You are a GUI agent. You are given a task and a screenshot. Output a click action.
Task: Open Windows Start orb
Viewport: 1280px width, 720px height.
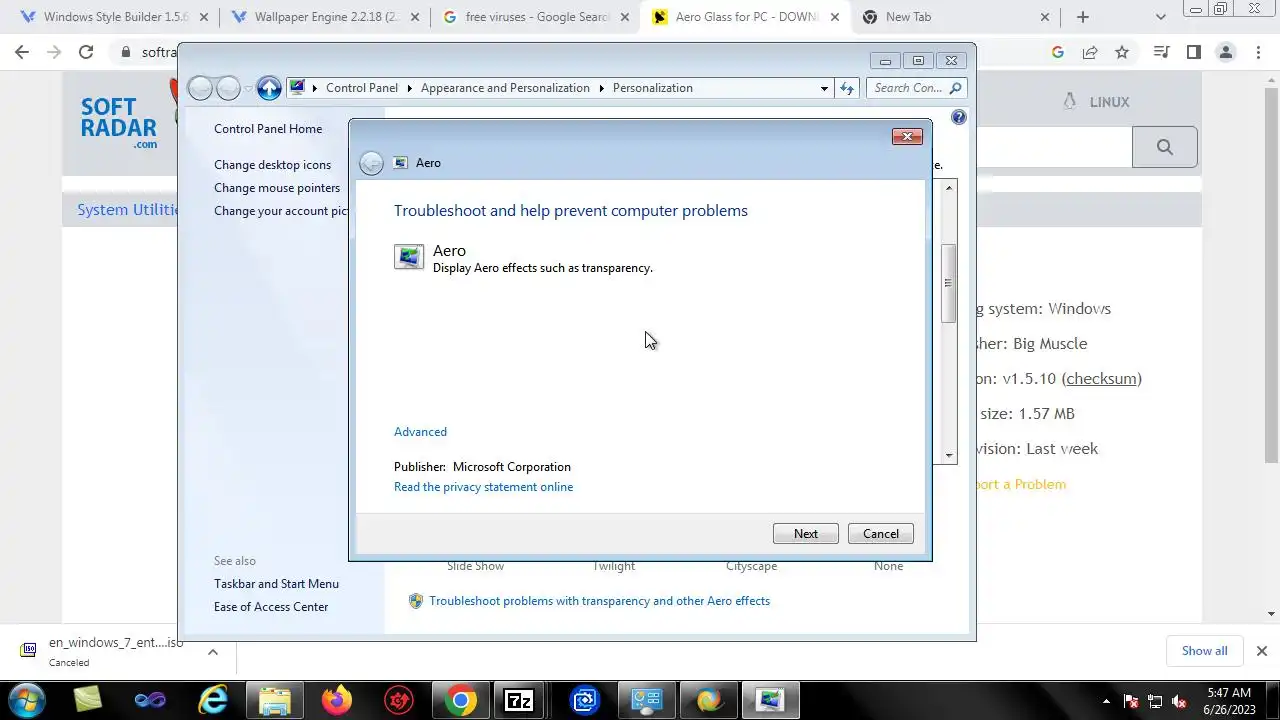coord(27,700)
